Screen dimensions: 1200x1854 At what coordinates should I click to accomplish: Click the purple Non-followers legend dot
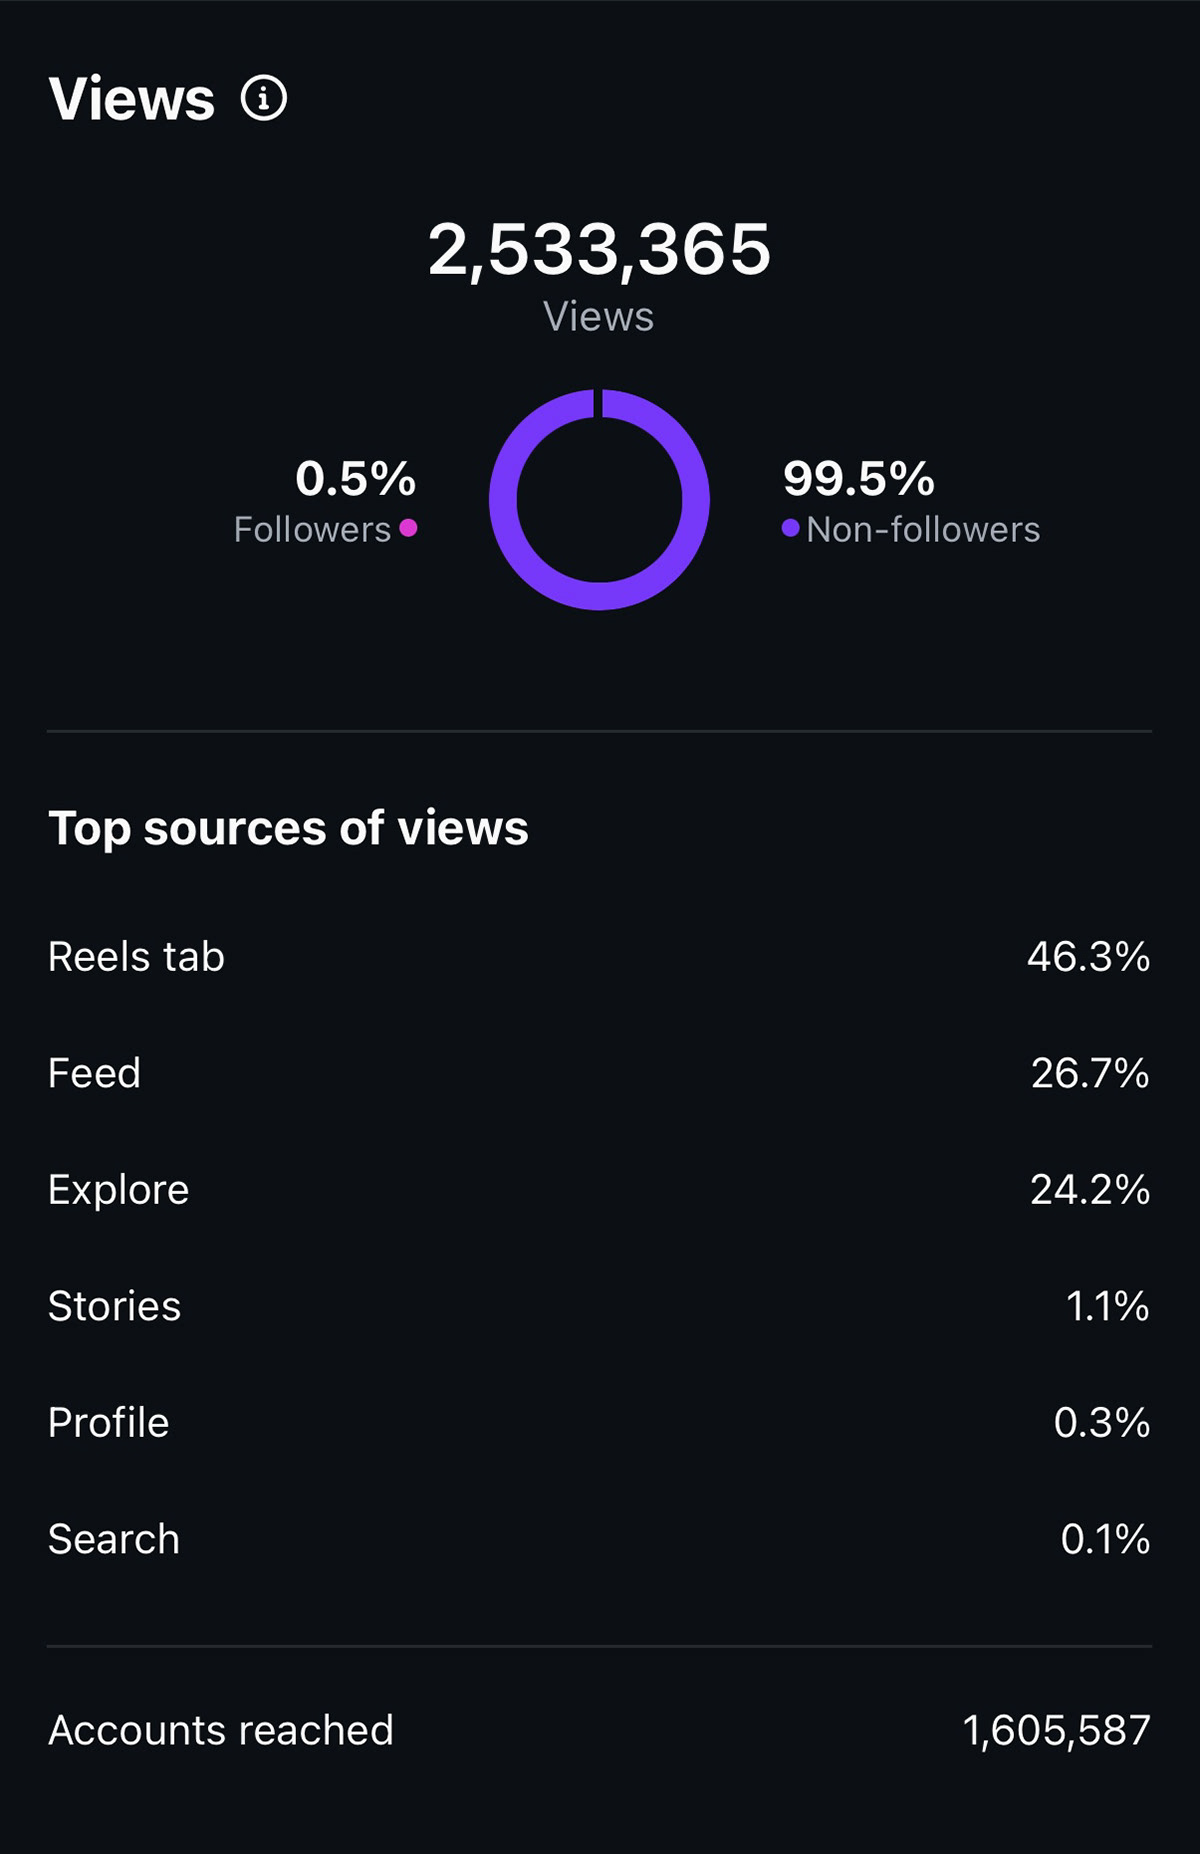pyautogui.click(x=790, y=528)
